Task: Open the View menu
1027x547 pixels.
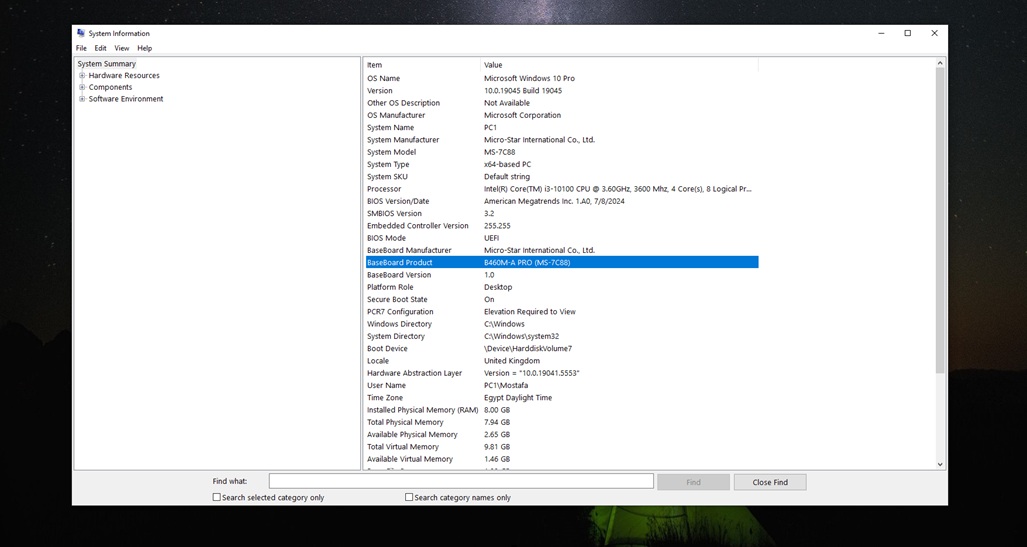Action: 122,48
